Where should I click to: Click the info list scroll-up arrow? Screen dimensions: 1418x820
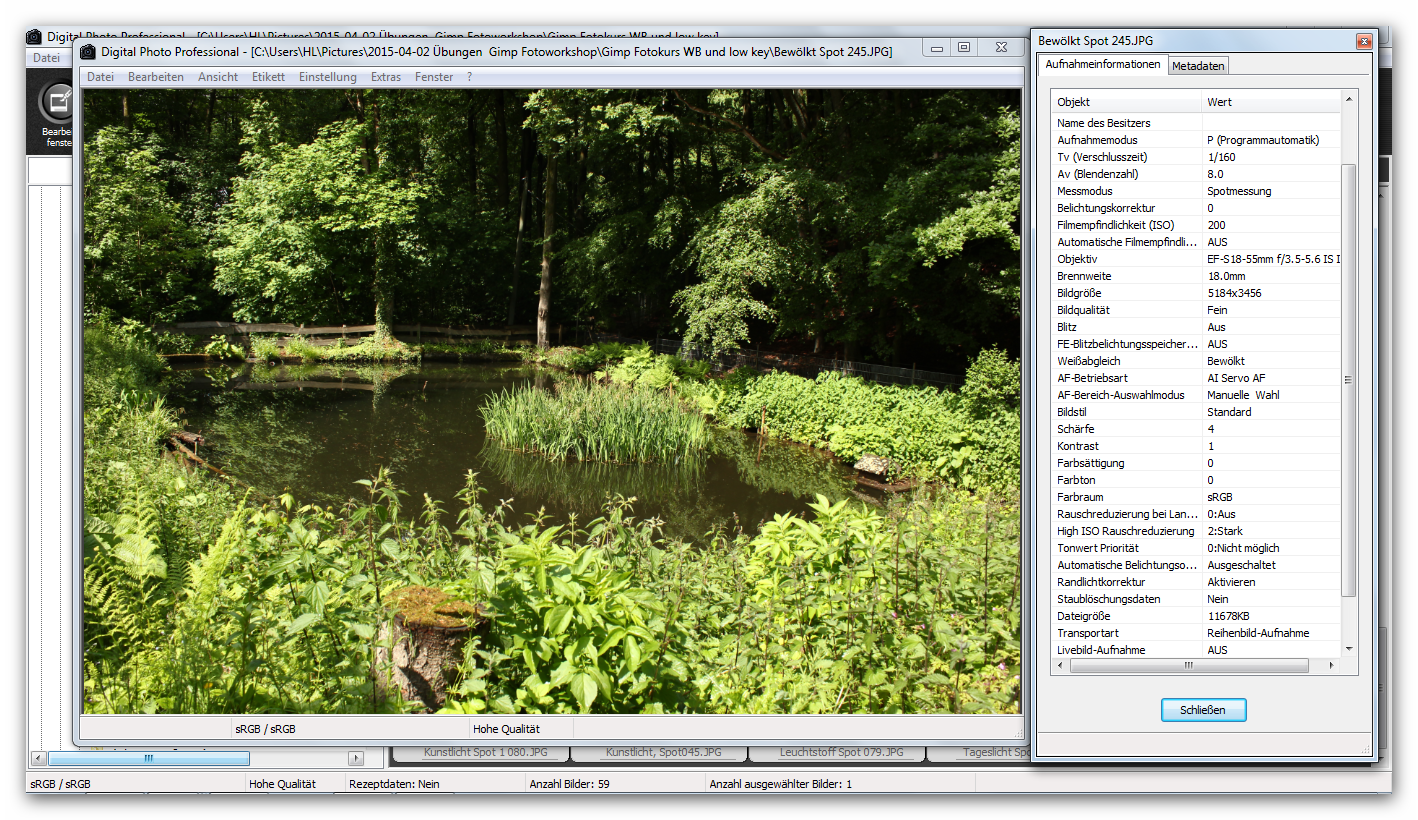tap(1348, 99)
